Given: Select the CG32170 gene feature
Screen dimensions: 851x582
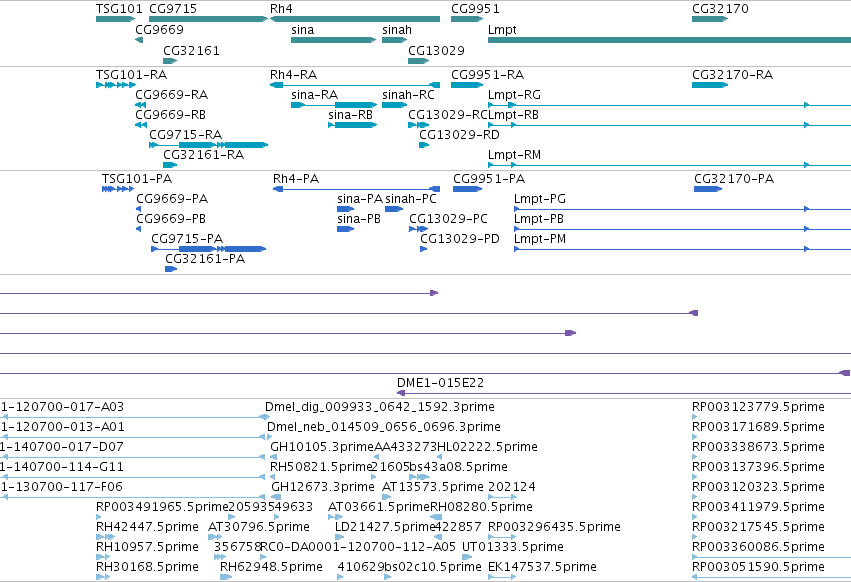Looking at the screenshot, I should pyautogui.click(x=710, y=19).
